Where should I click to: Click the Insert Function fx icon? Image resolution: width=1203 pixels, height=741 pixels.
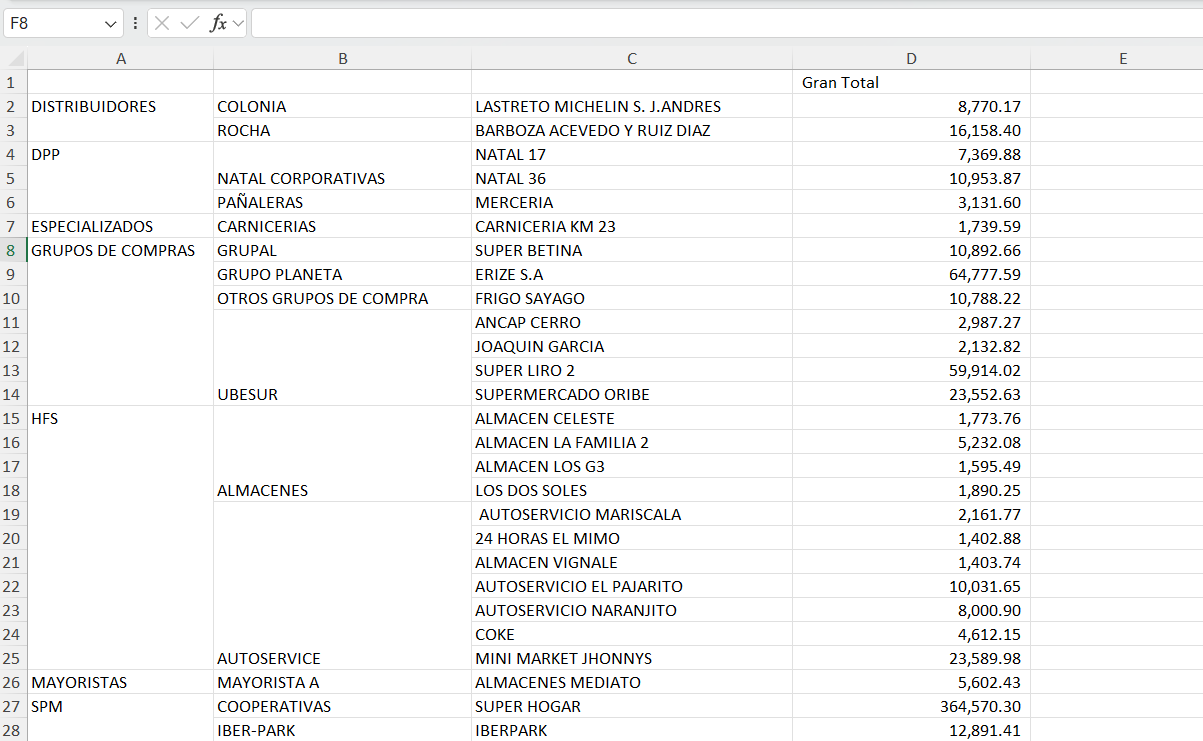pos(217,23)
